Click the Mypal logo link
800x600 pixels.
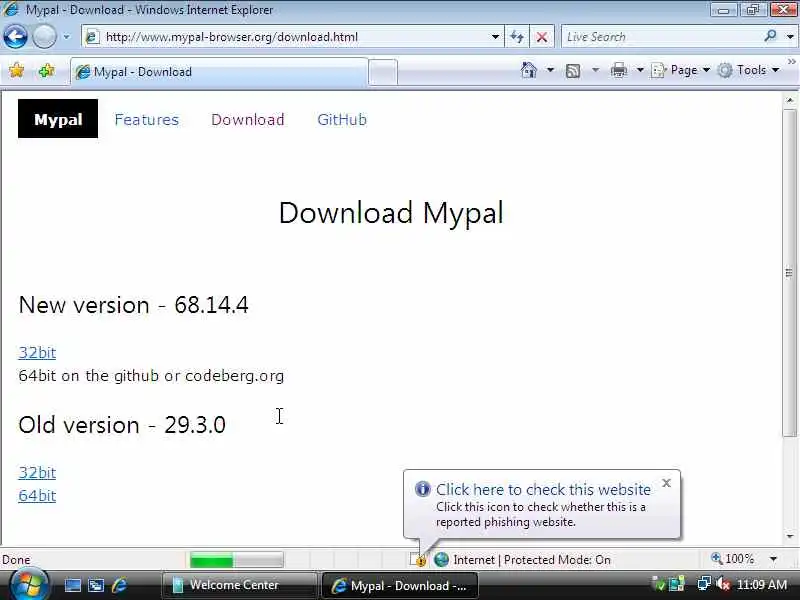tap(58, 119)
